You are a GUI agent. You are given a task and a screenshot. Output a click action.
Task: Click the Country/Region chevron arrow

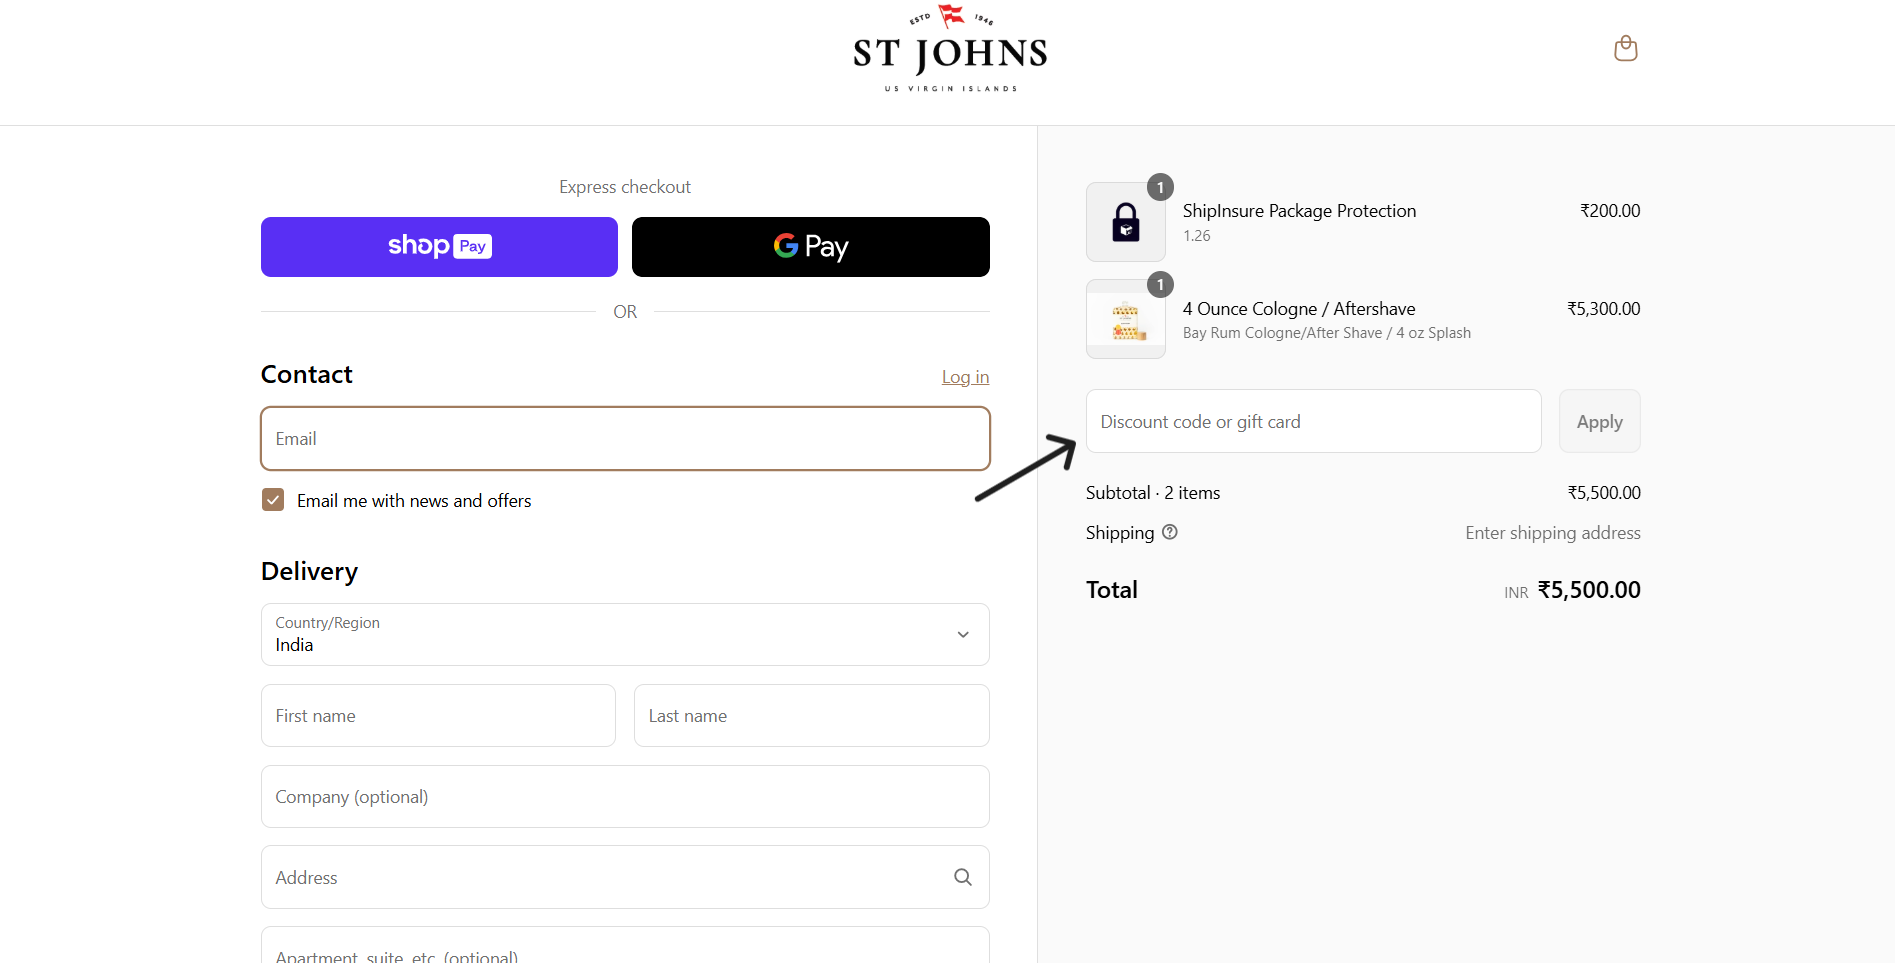click(x=962, y=634)
